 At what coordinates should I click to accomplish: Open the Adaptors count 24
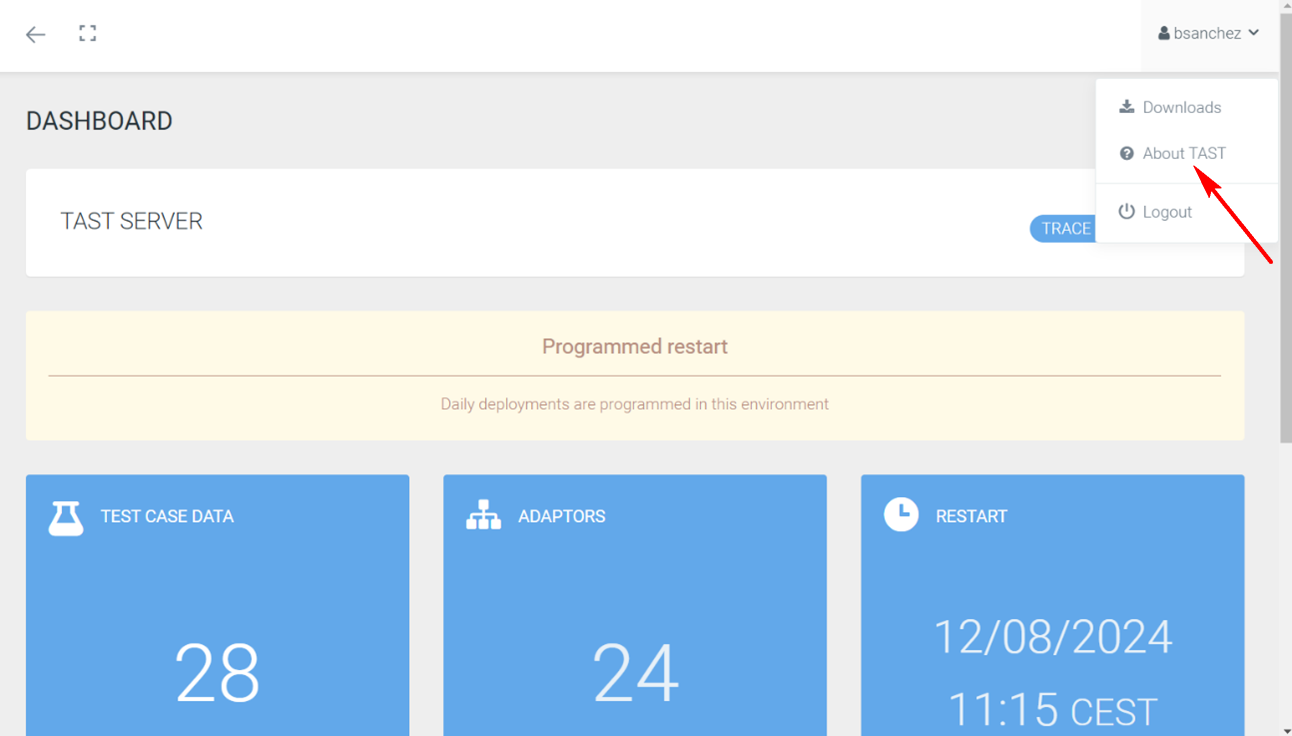(635, 672)
